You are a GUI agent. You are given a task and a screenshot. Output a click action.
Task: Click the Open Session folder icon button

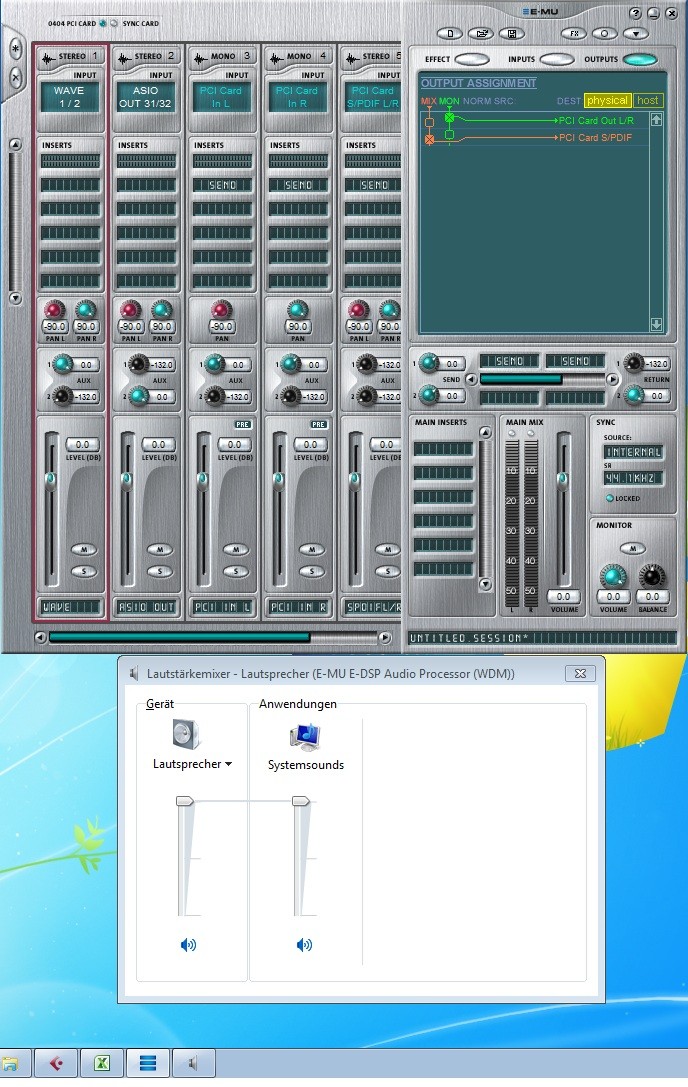coord(481,33)
